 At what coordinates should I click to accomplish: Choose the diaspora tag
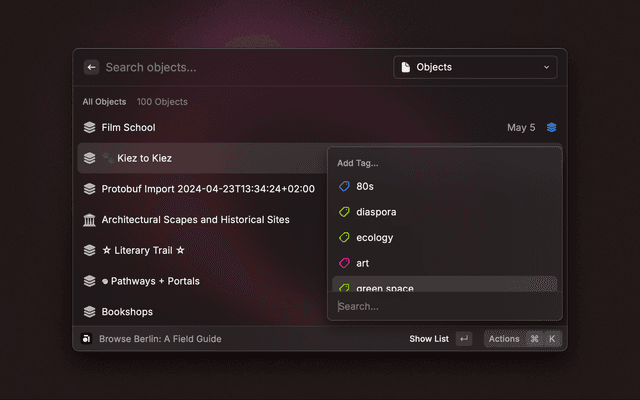(375, 212)
